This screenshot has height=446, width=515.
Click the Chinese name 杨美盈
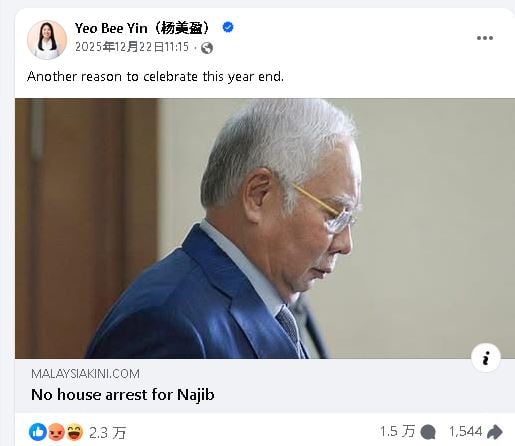[x=182, y=28]
